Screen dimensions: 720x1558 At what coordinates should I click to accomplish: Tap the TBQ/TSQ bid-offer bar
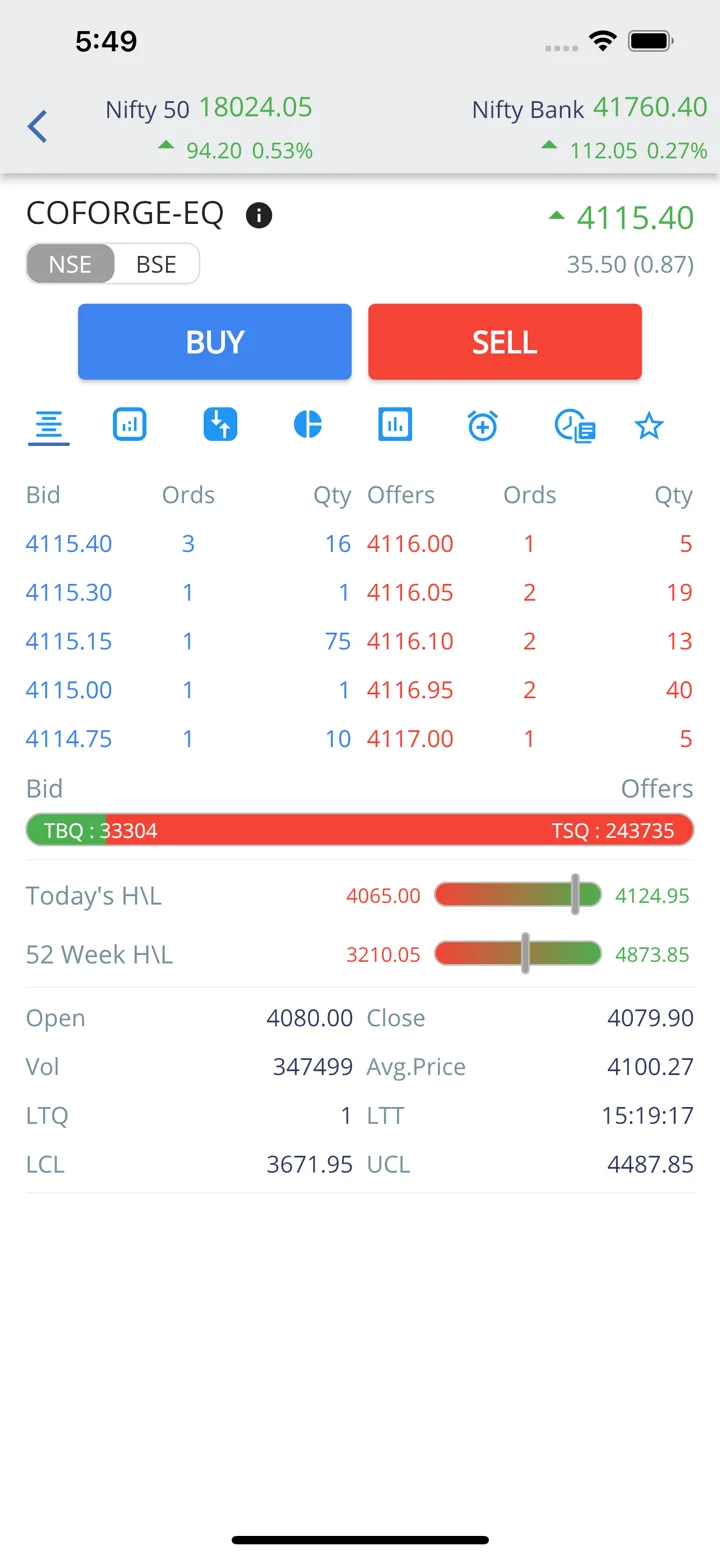[360, 830]
